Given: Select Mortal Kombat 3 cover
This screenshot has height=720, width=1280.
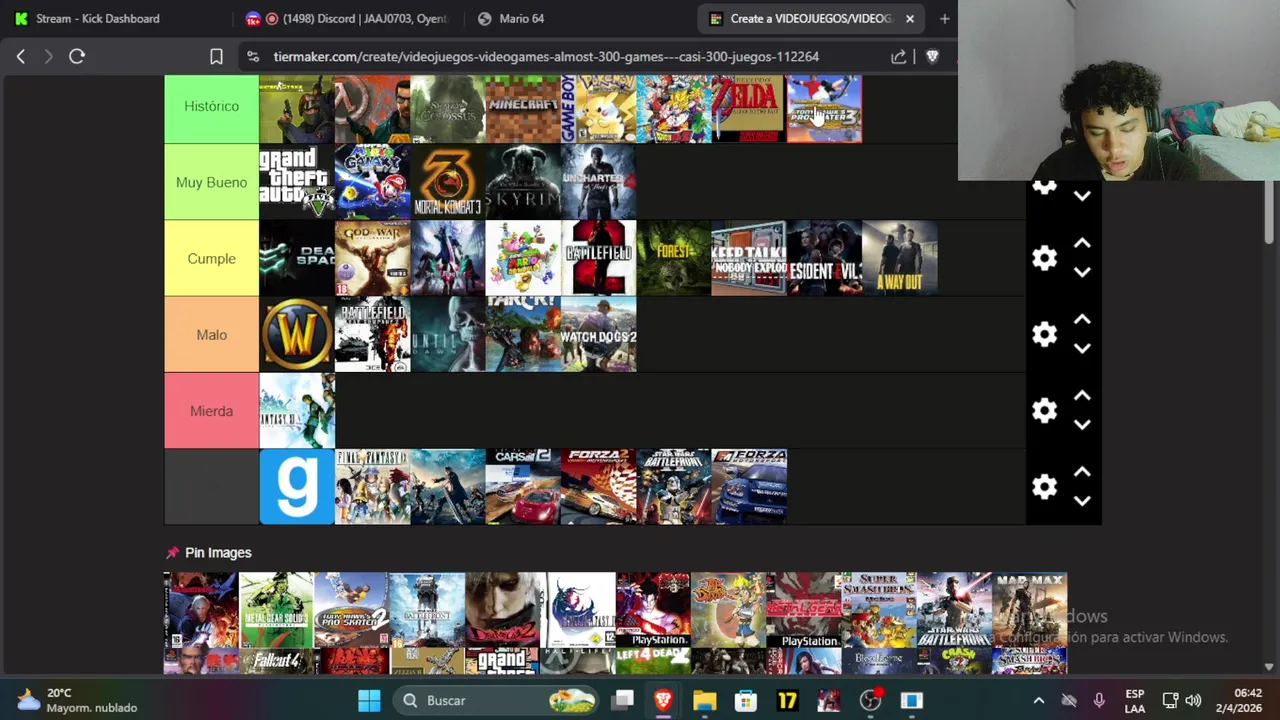Looking at the screenshot, I should tap(448, 182).
